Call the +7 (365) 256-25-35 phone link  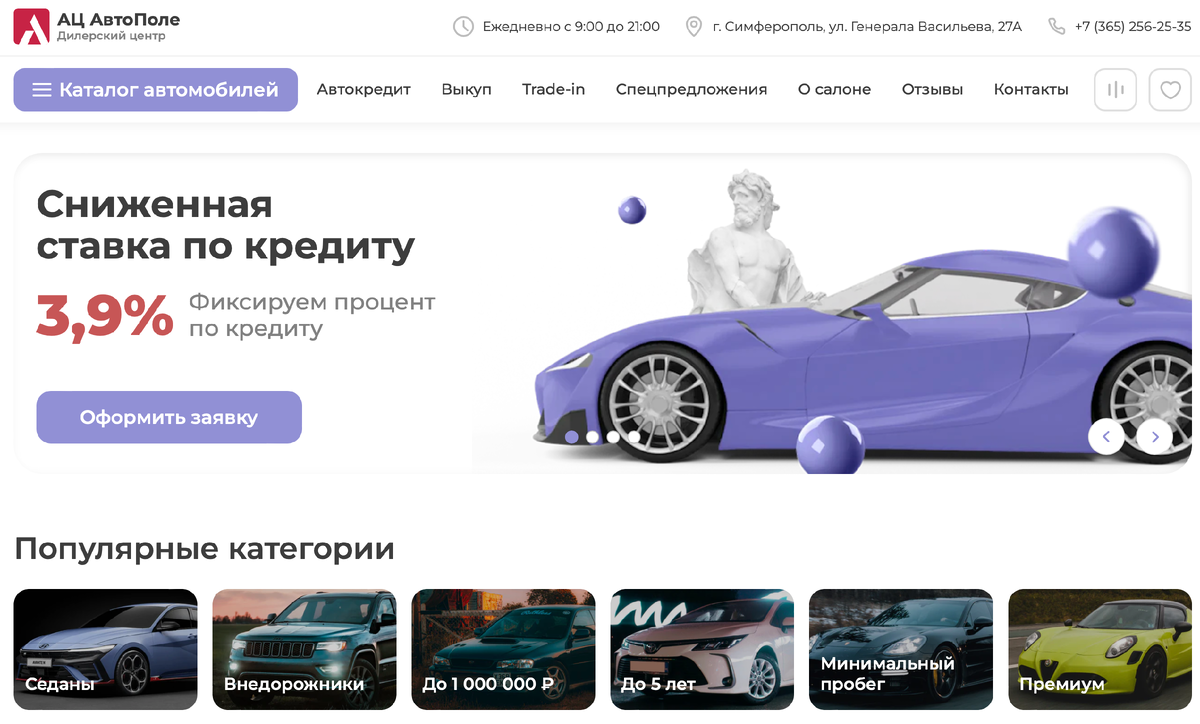click(x=1133, y=27)
